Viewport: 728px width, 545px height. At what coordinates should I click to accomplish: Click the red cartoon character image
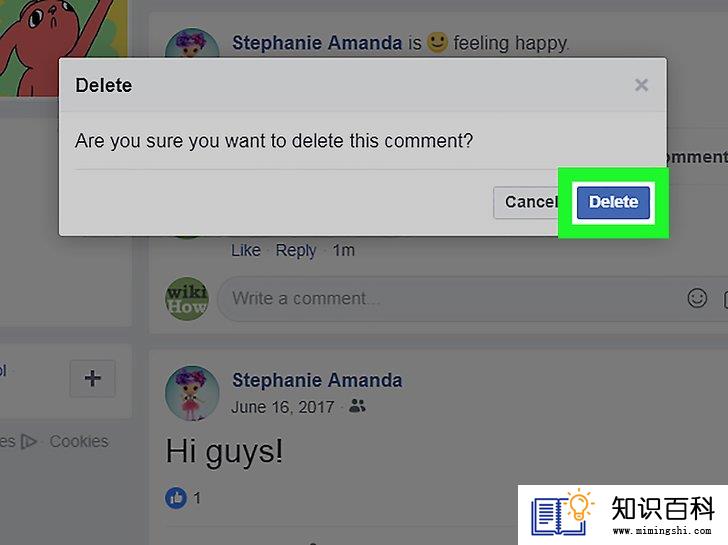63,47
